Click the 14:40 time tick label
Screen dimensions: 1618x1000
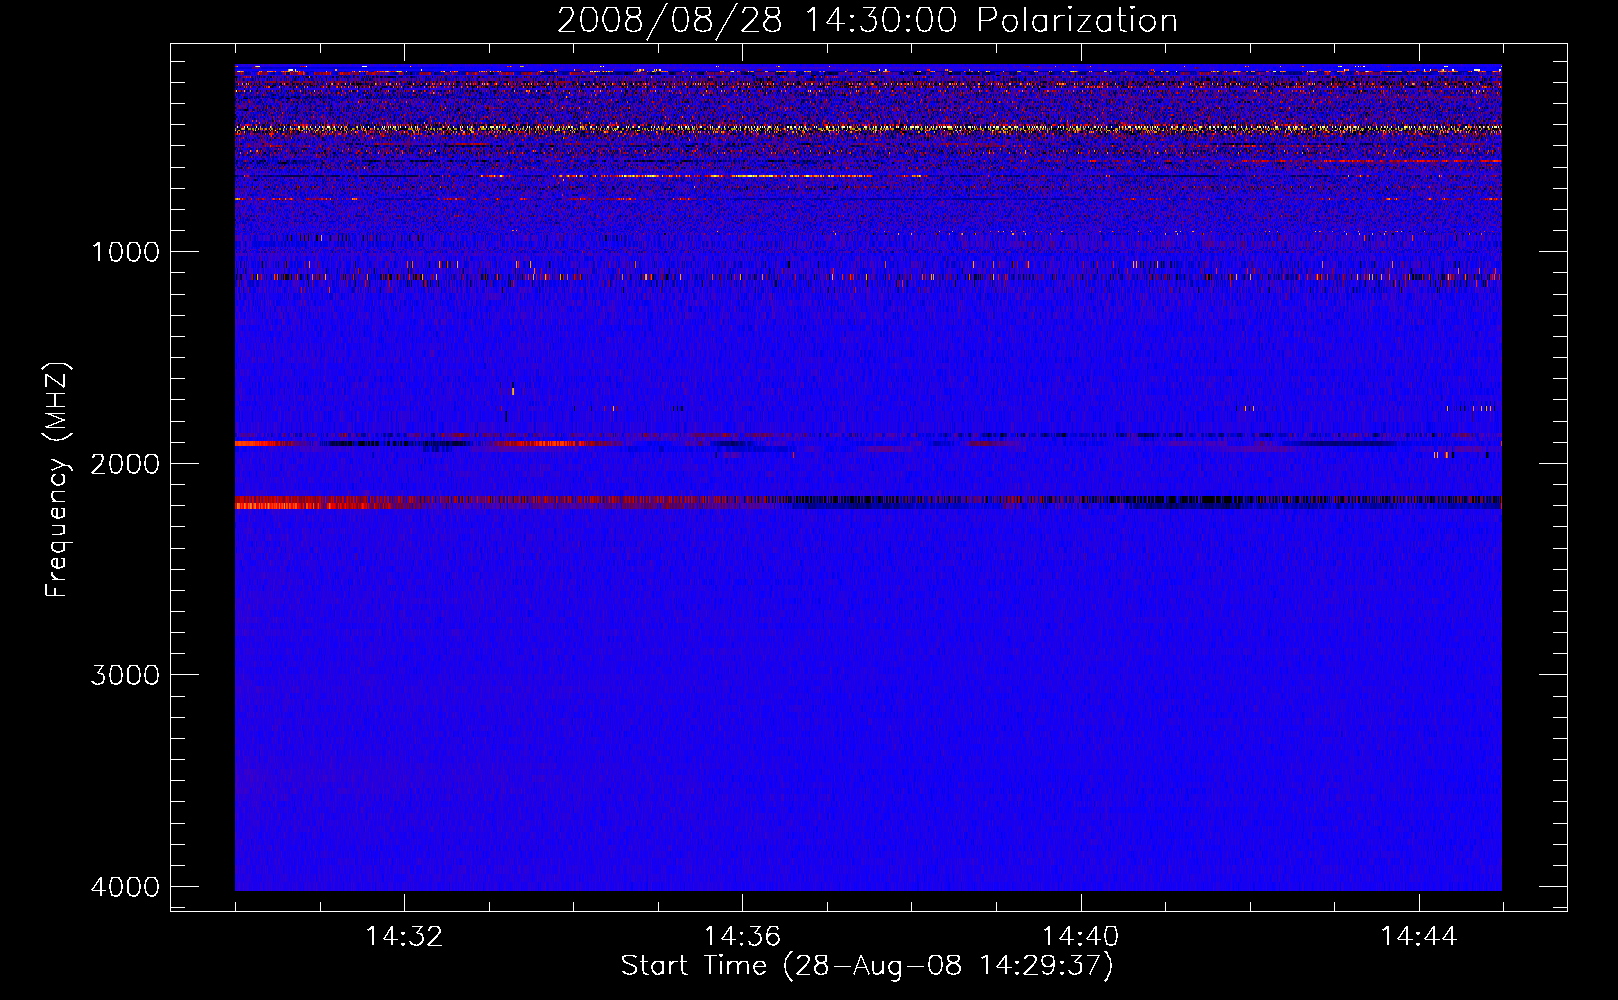[1080, 937]
